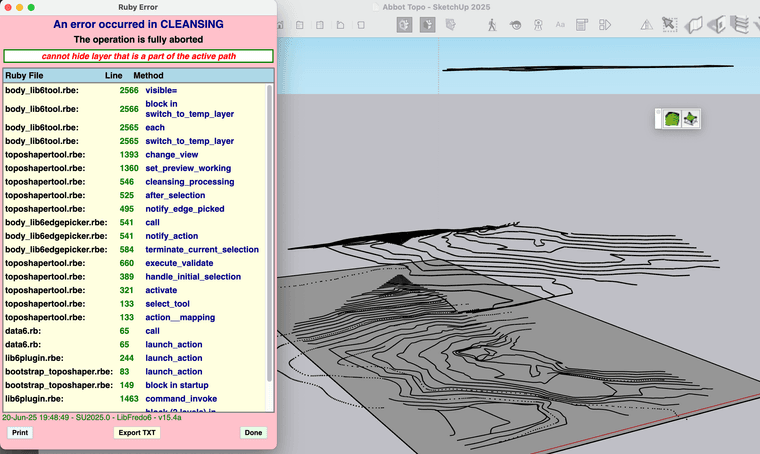
Task: Click the stacked layers icon in toolbar
Action: click(x=738, y=25)
